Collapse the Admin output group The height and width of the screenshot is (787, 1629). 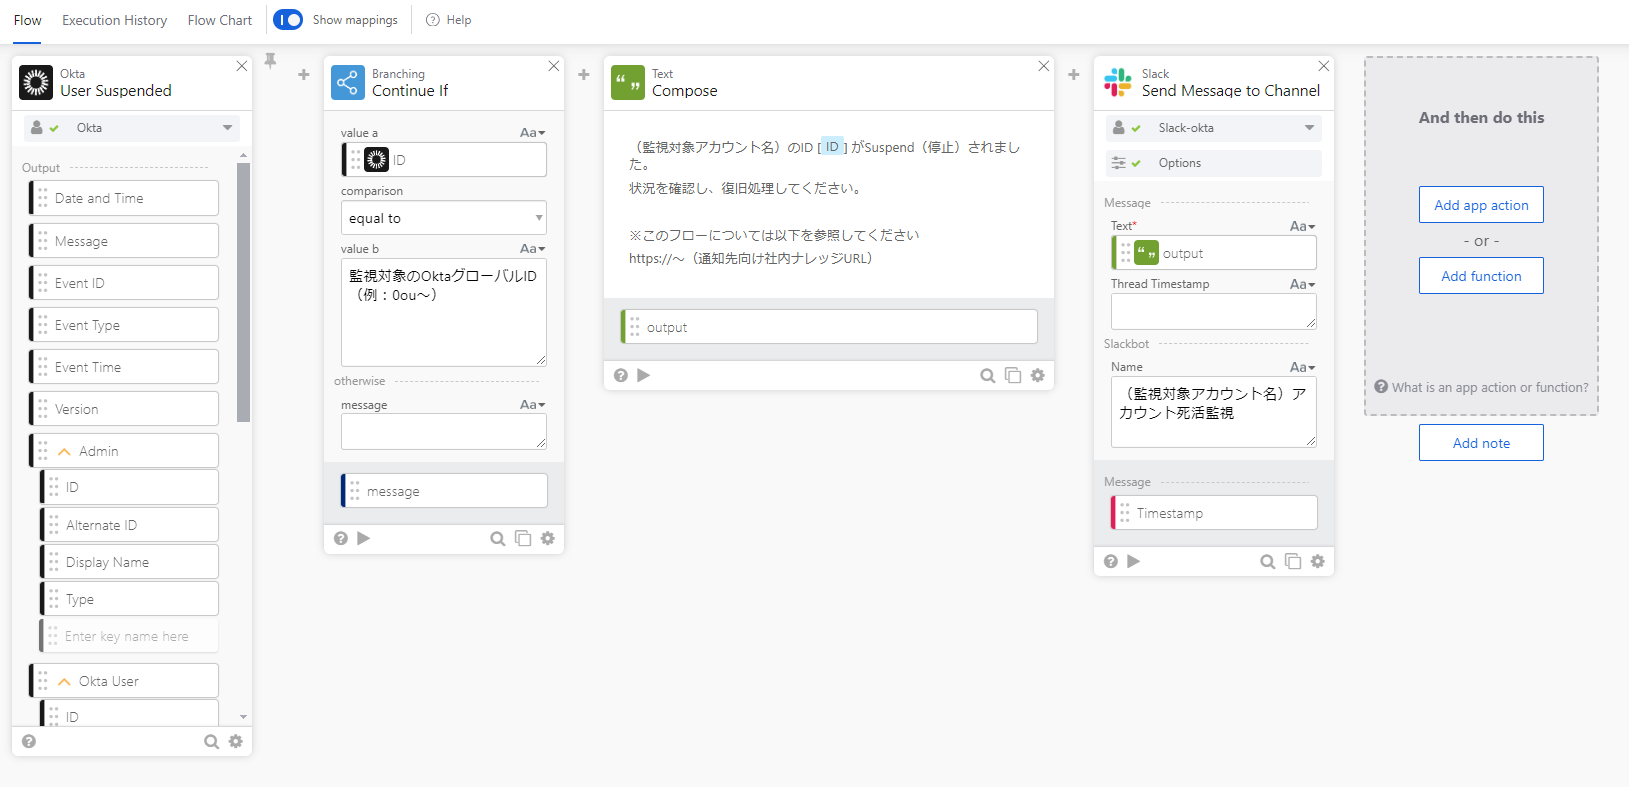click(64, 452)
